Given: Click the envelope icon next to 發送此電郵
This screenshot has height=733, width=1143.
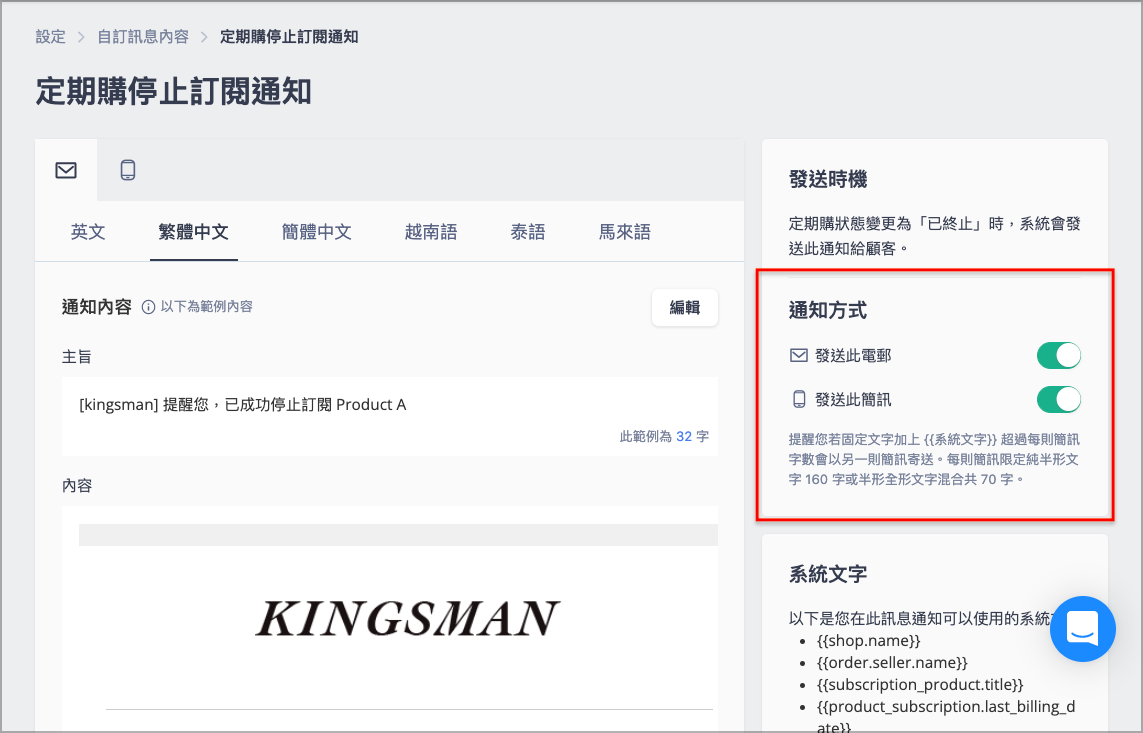Looking at the screenshot, I should coord(799,356).
